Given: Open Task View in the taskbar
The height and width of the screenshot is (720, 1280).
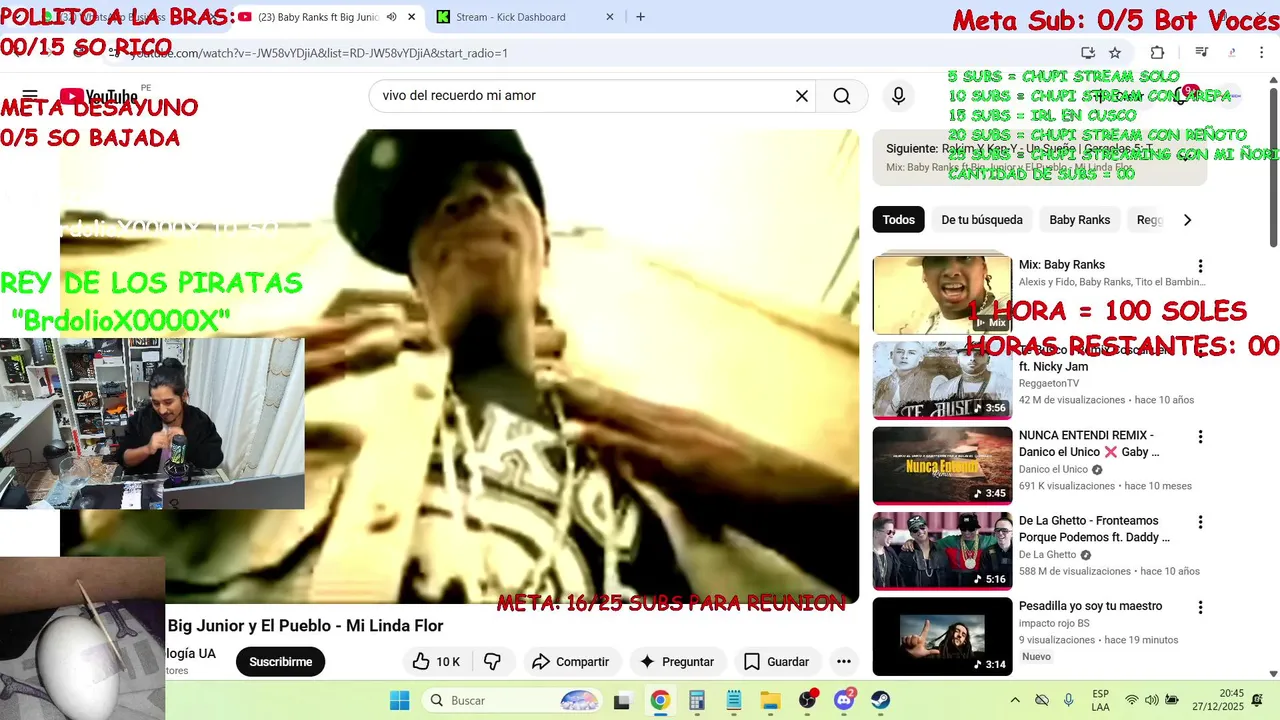Looking at the screenshot, I should coord(621,700).
